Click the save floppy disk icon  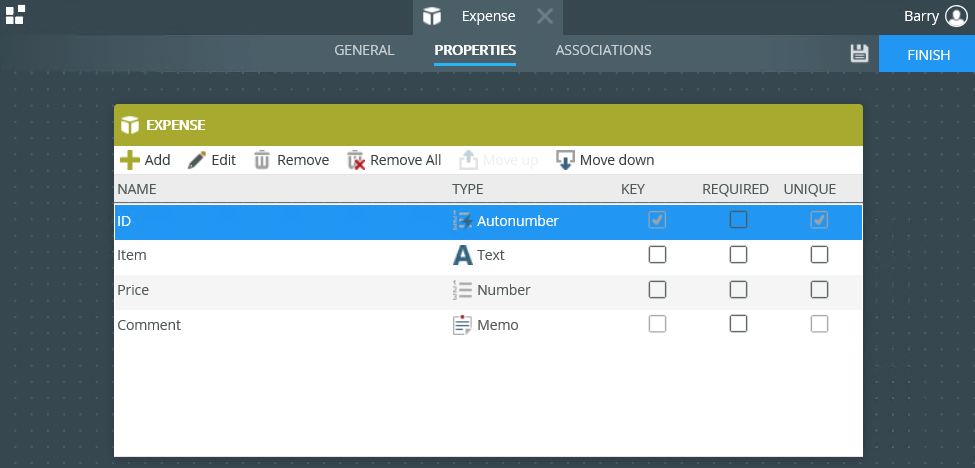pos(859,53)
